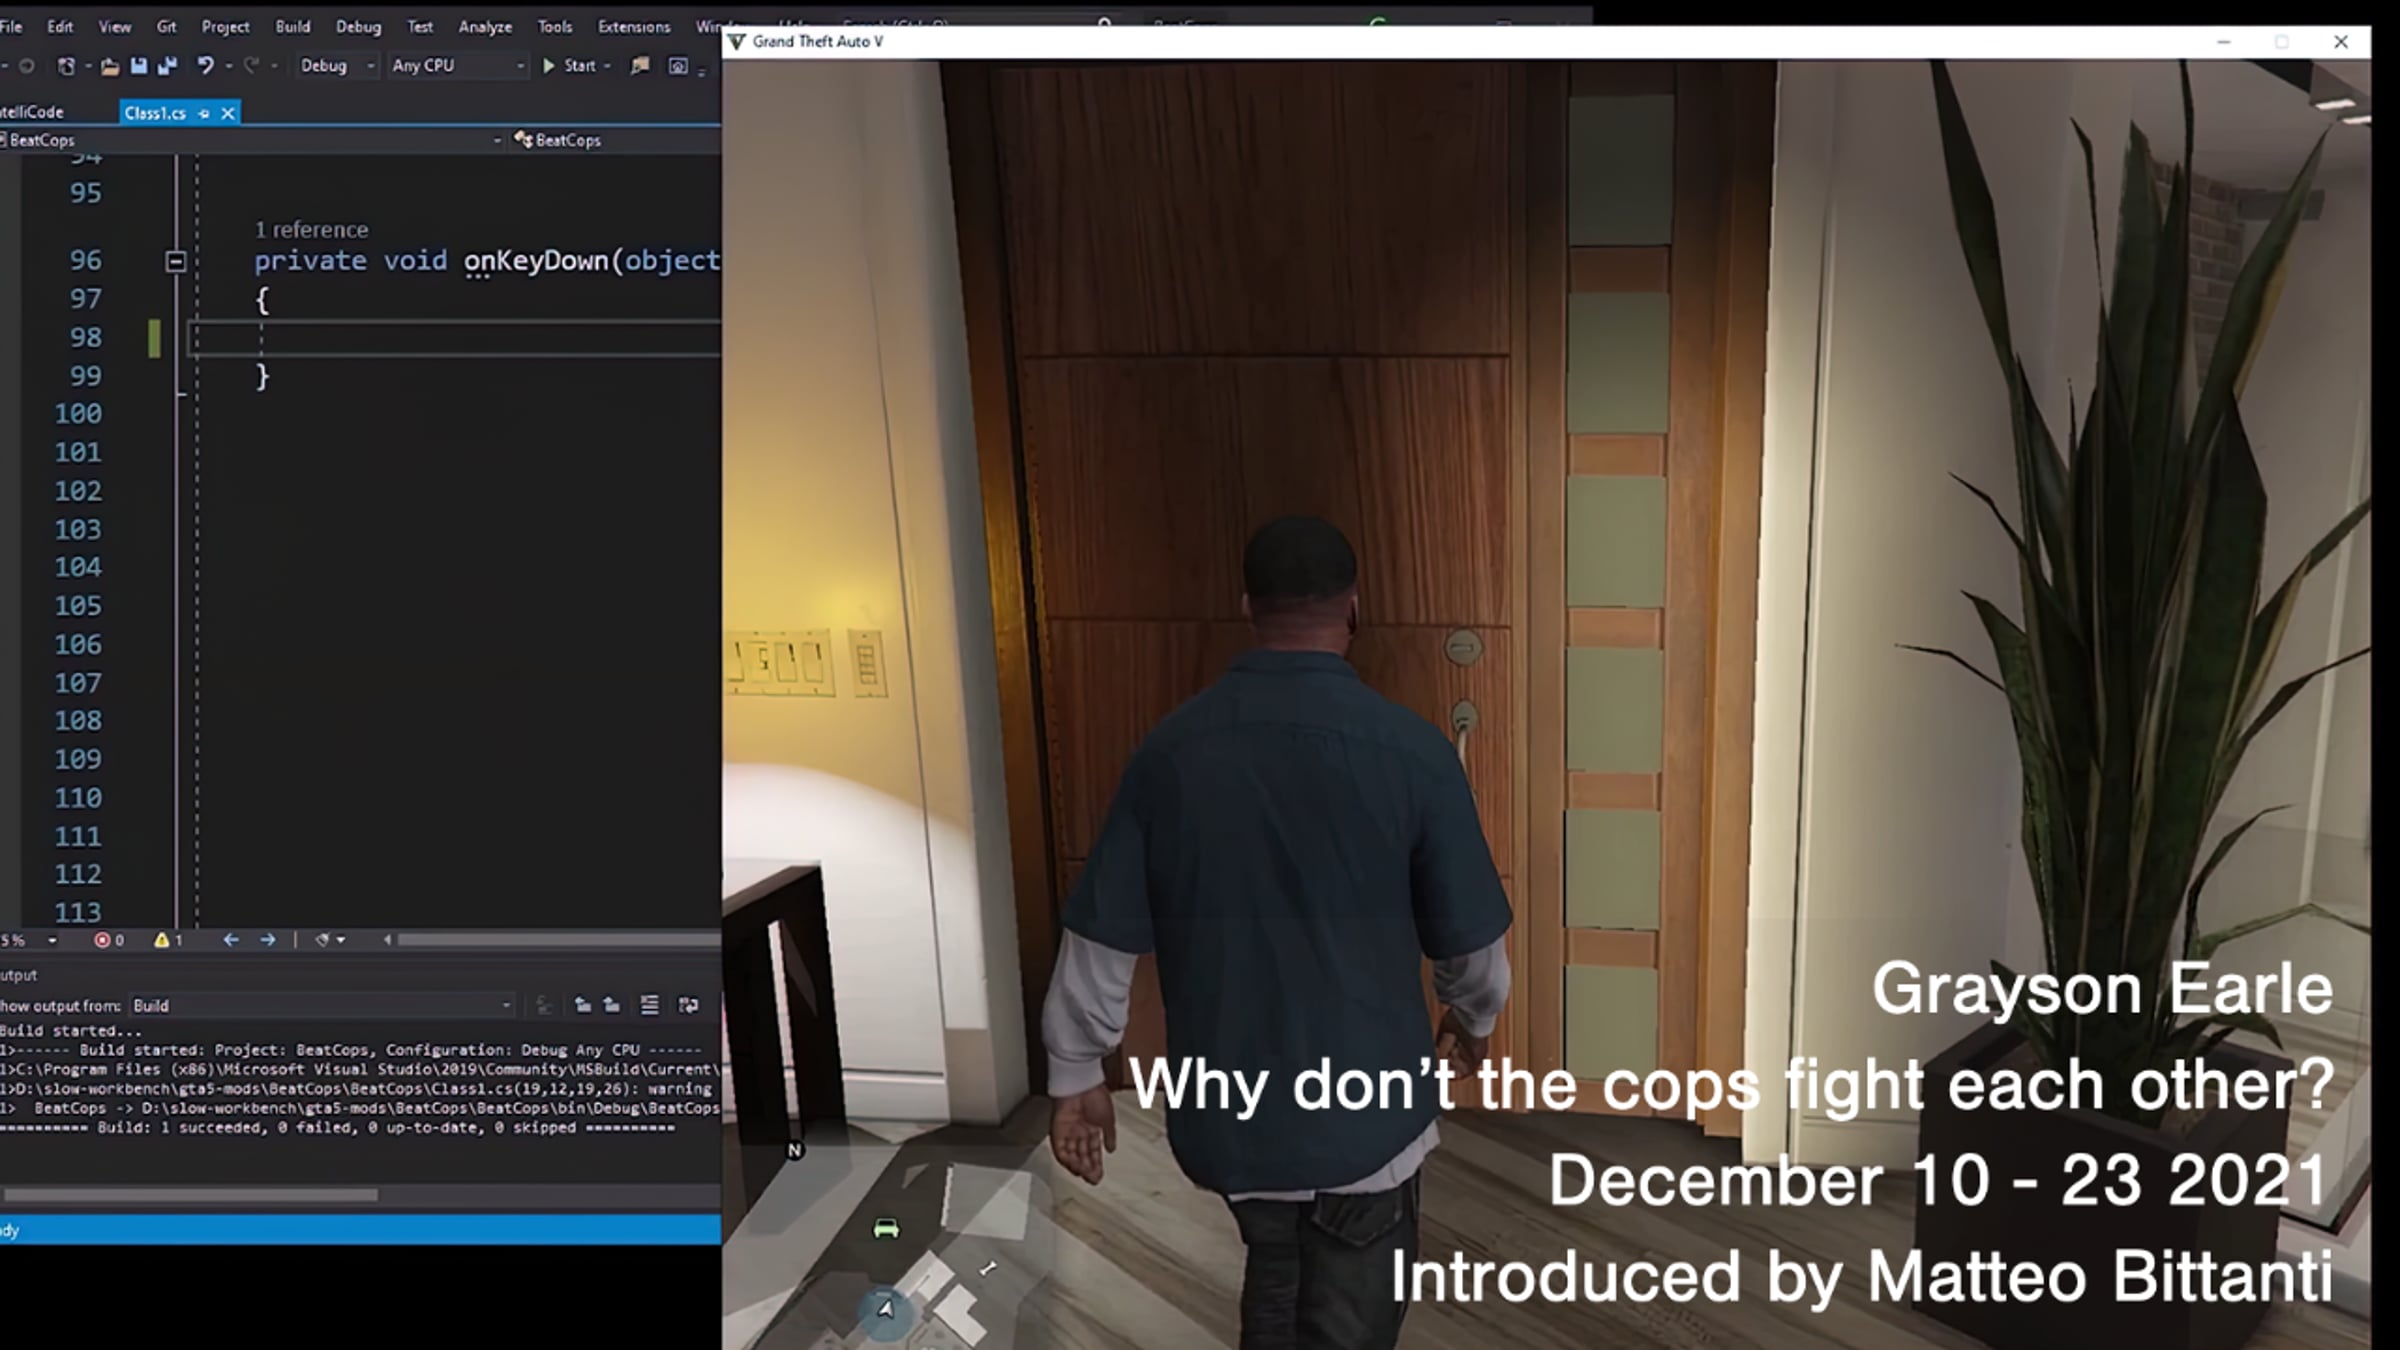Open the Extensions menu
Image resolution: width=2400 pixels, height=1350 pixels.
(x=634, y=27)
